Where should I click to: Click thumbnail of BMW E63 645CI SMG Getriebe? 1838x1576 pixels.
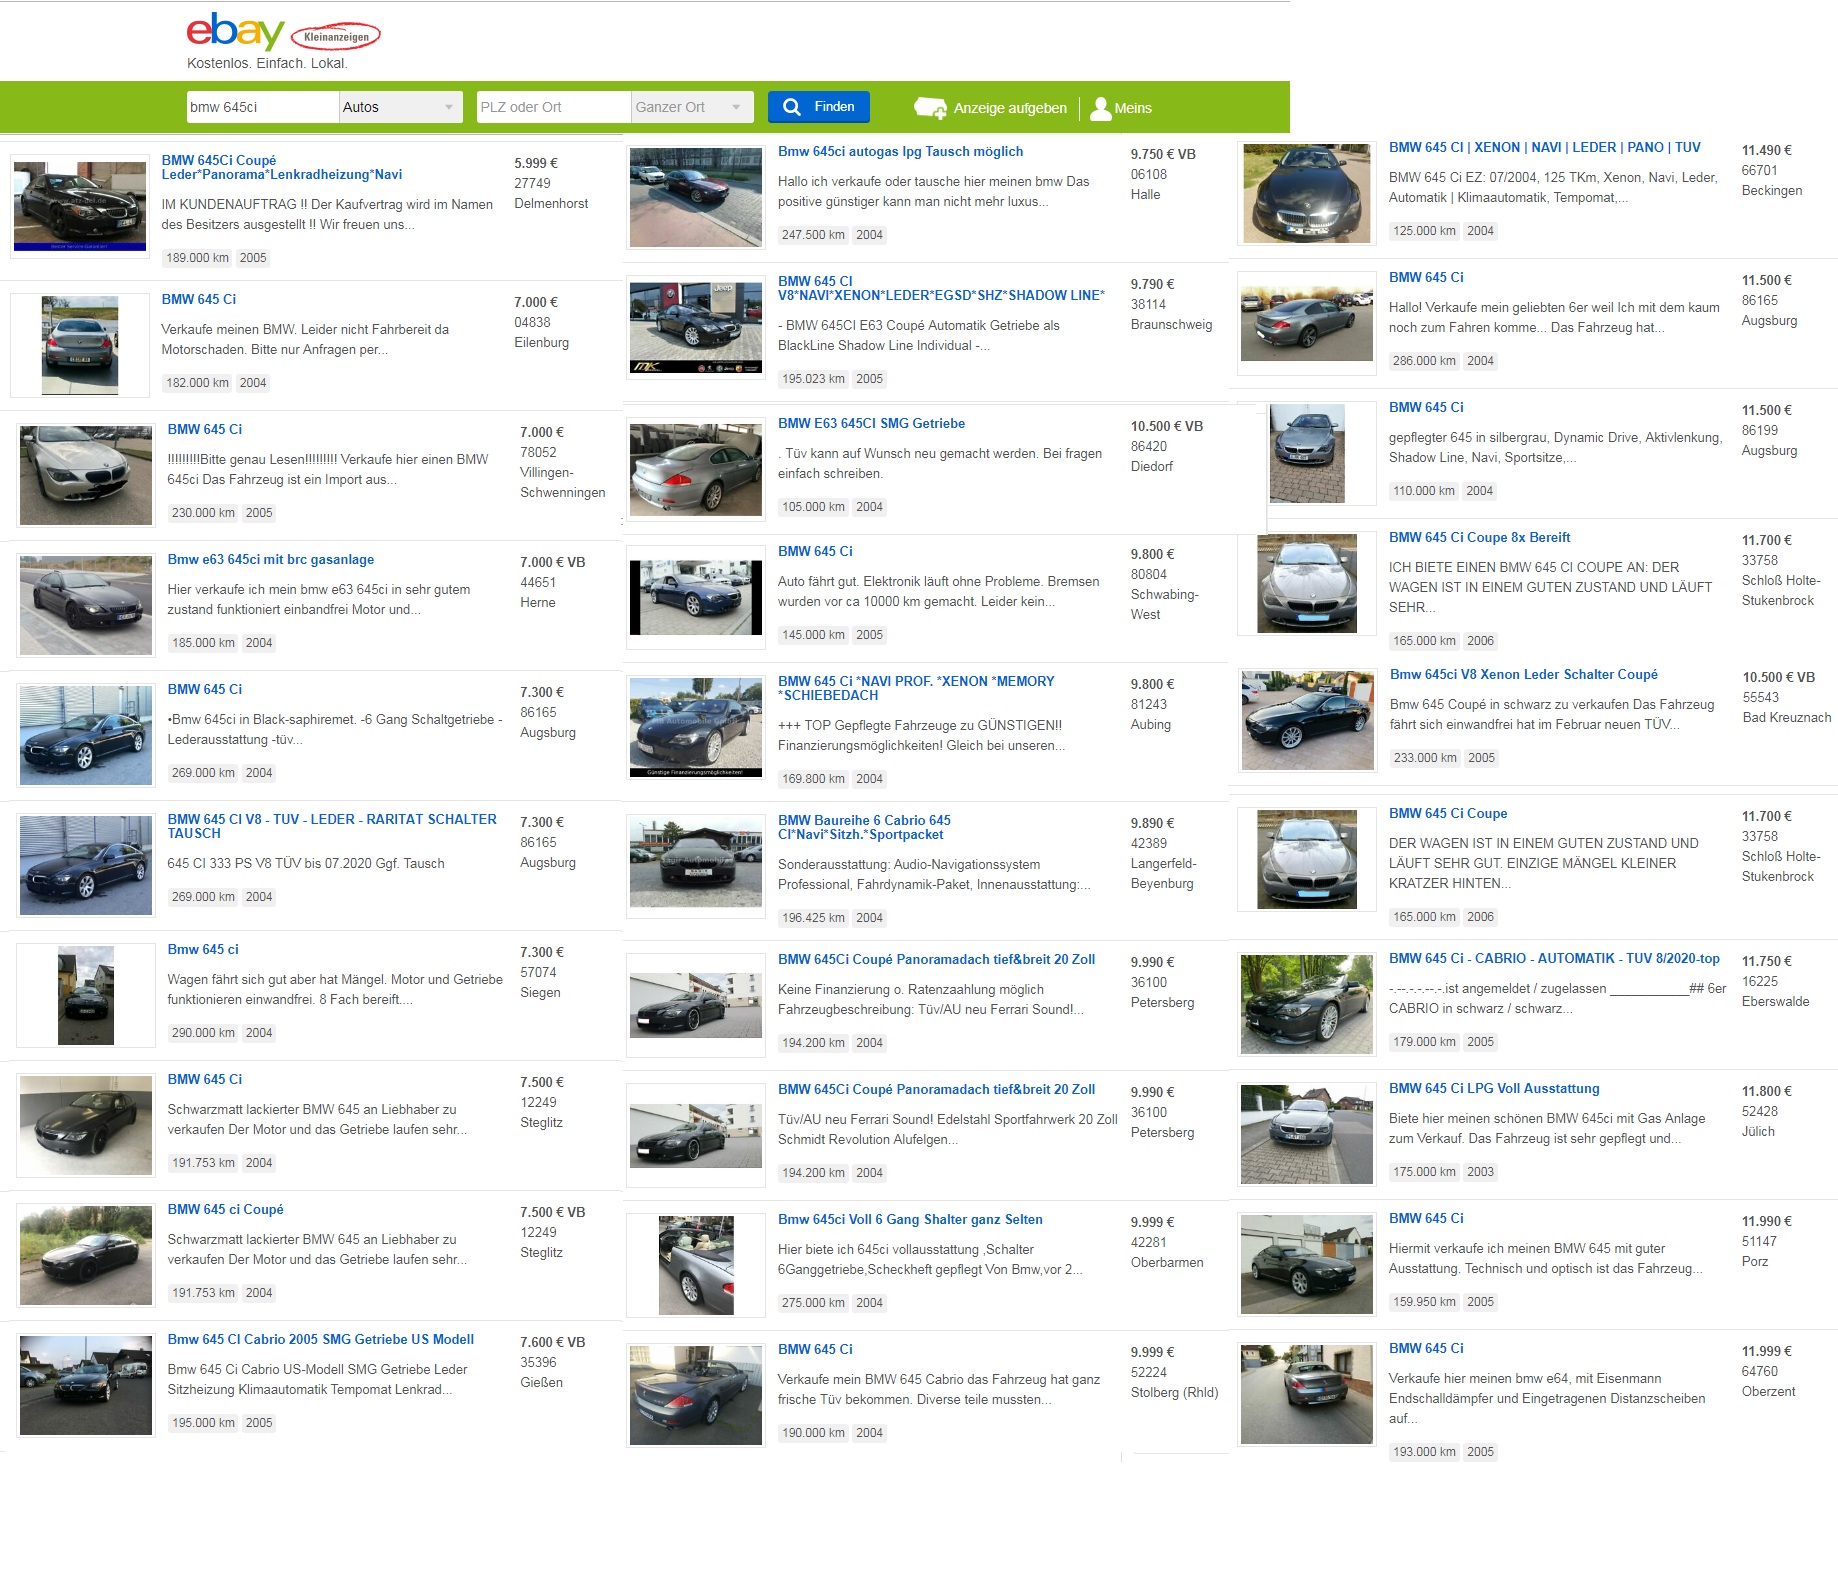pyautogui.click(x=696, y=469)
